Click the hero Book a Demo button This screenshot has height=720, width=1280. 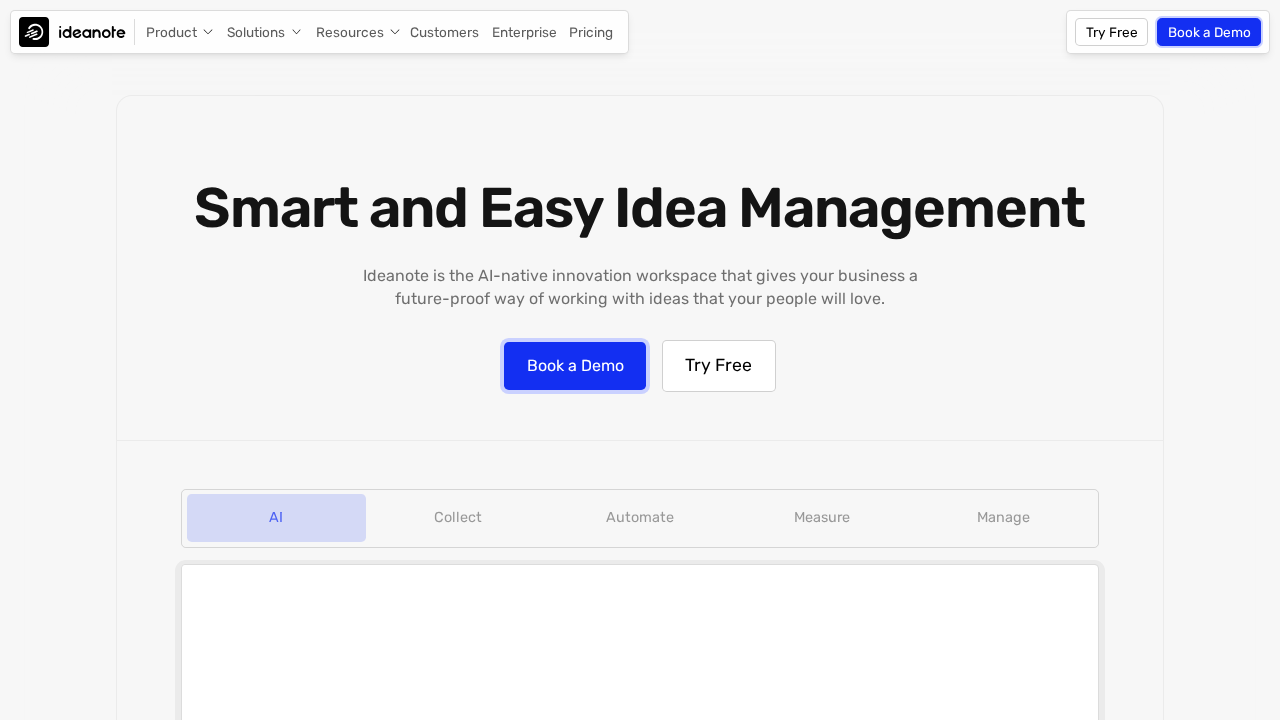pyautogui.click(x=575, y=366)
